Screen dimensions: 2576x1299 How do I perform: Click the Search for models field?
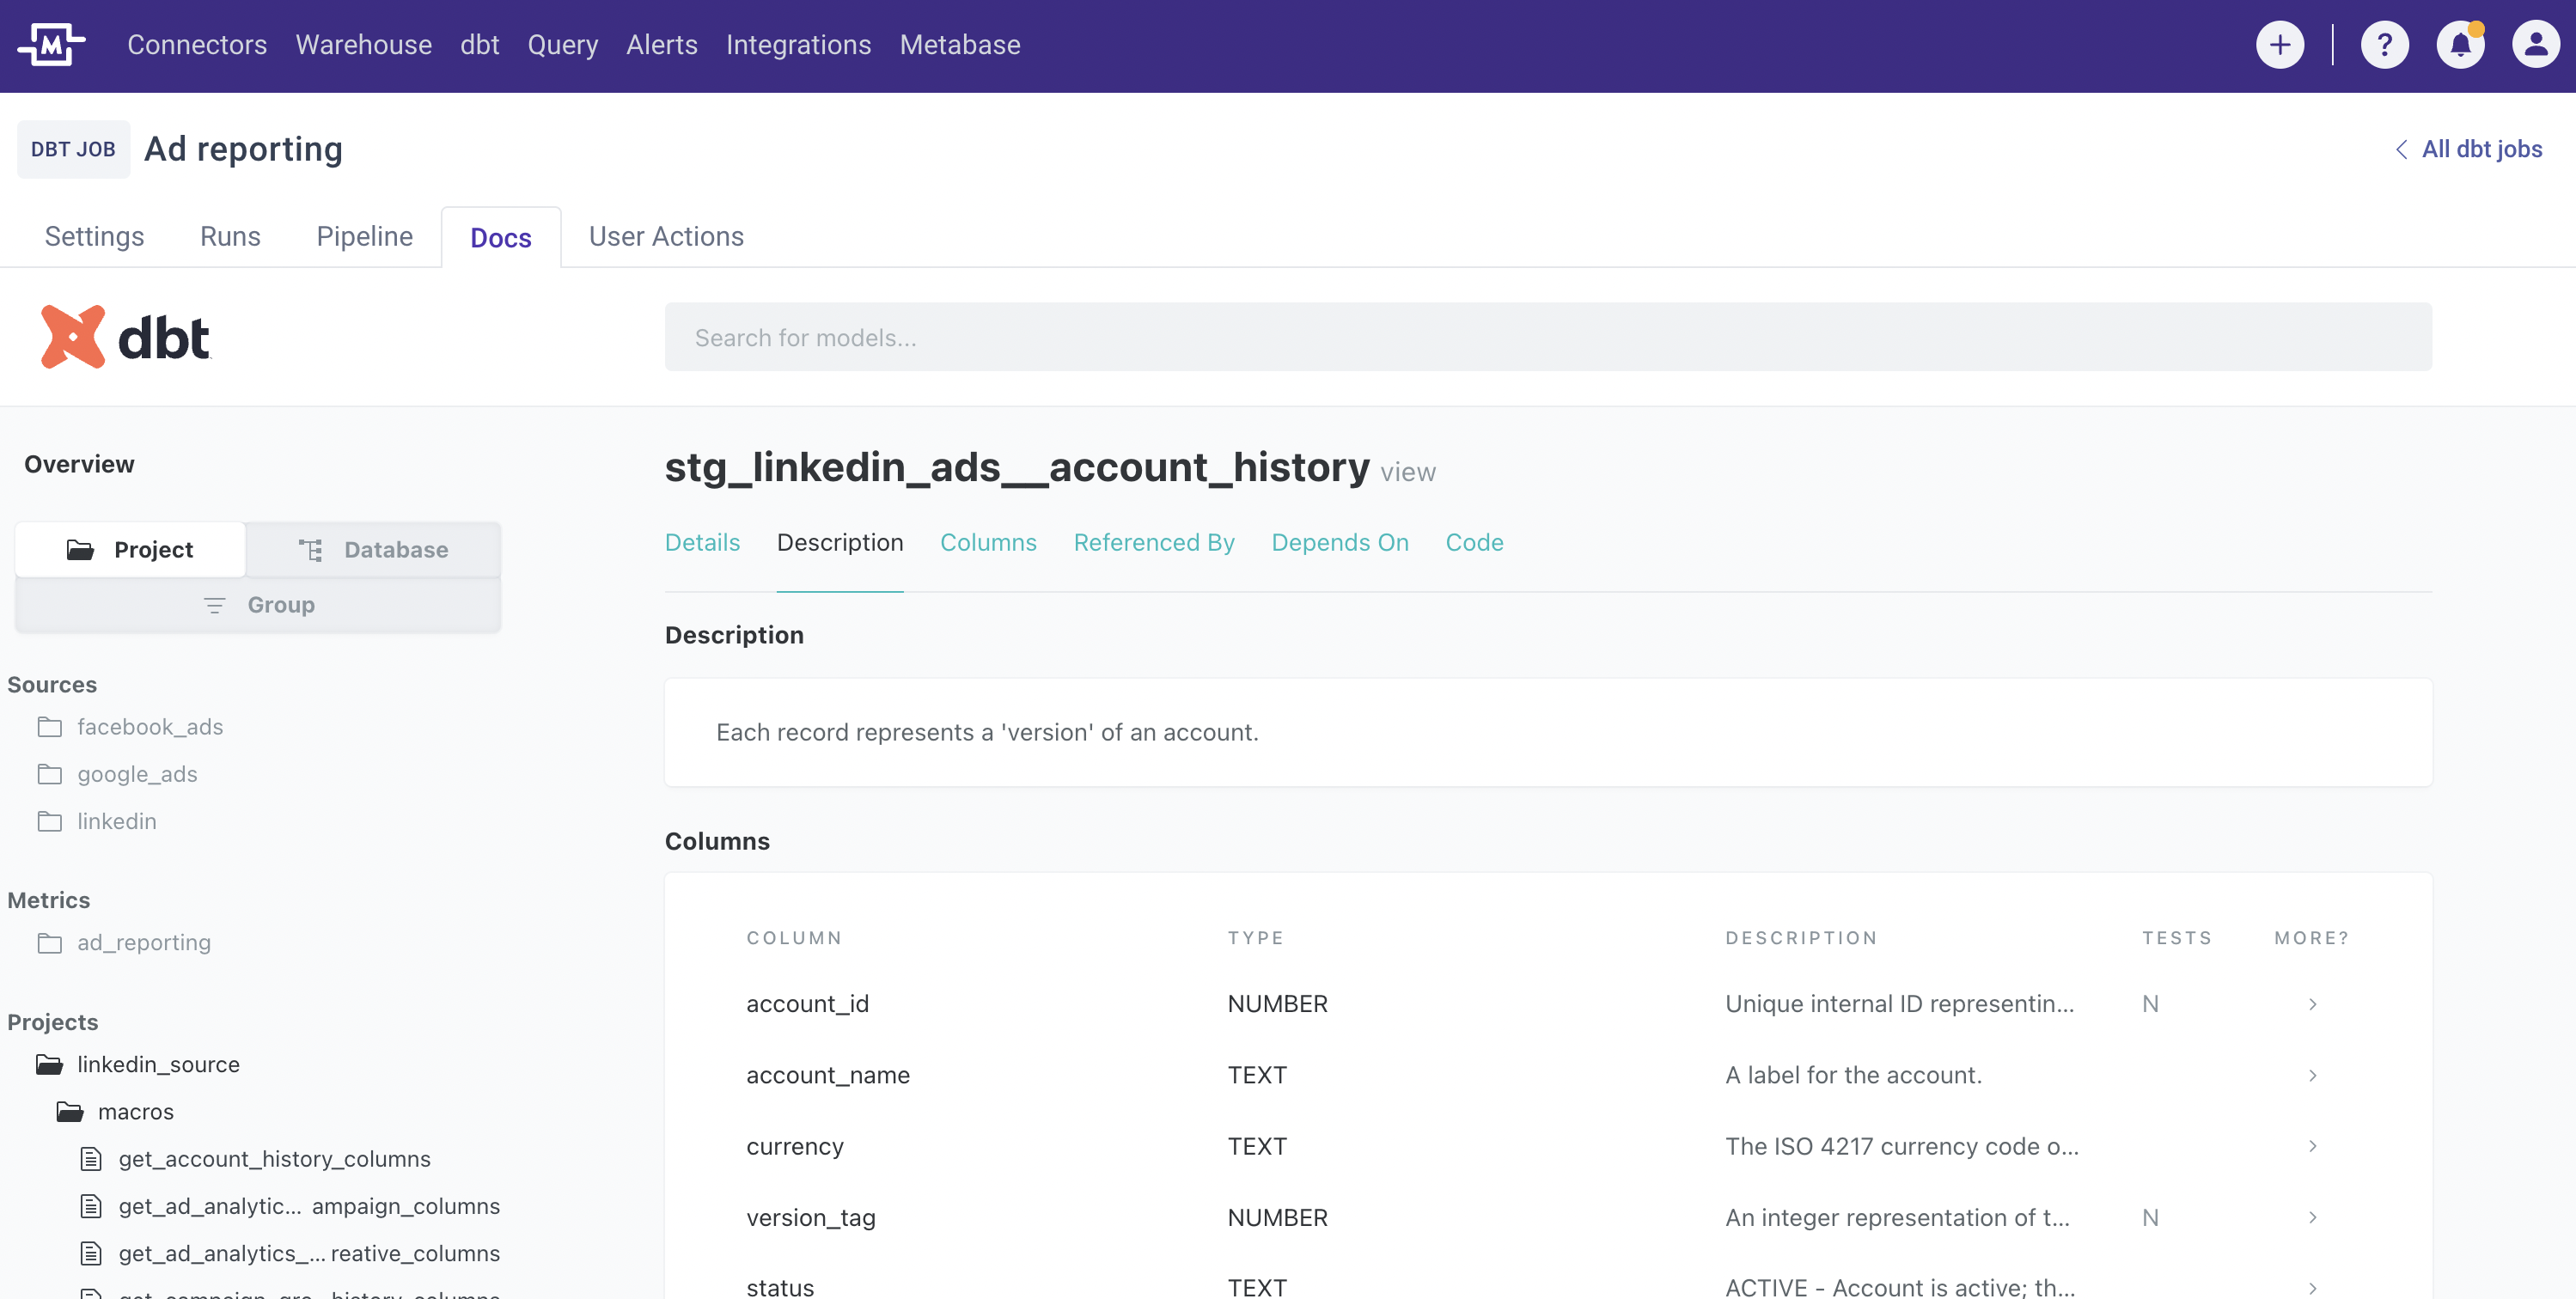tap(1547, 337)
